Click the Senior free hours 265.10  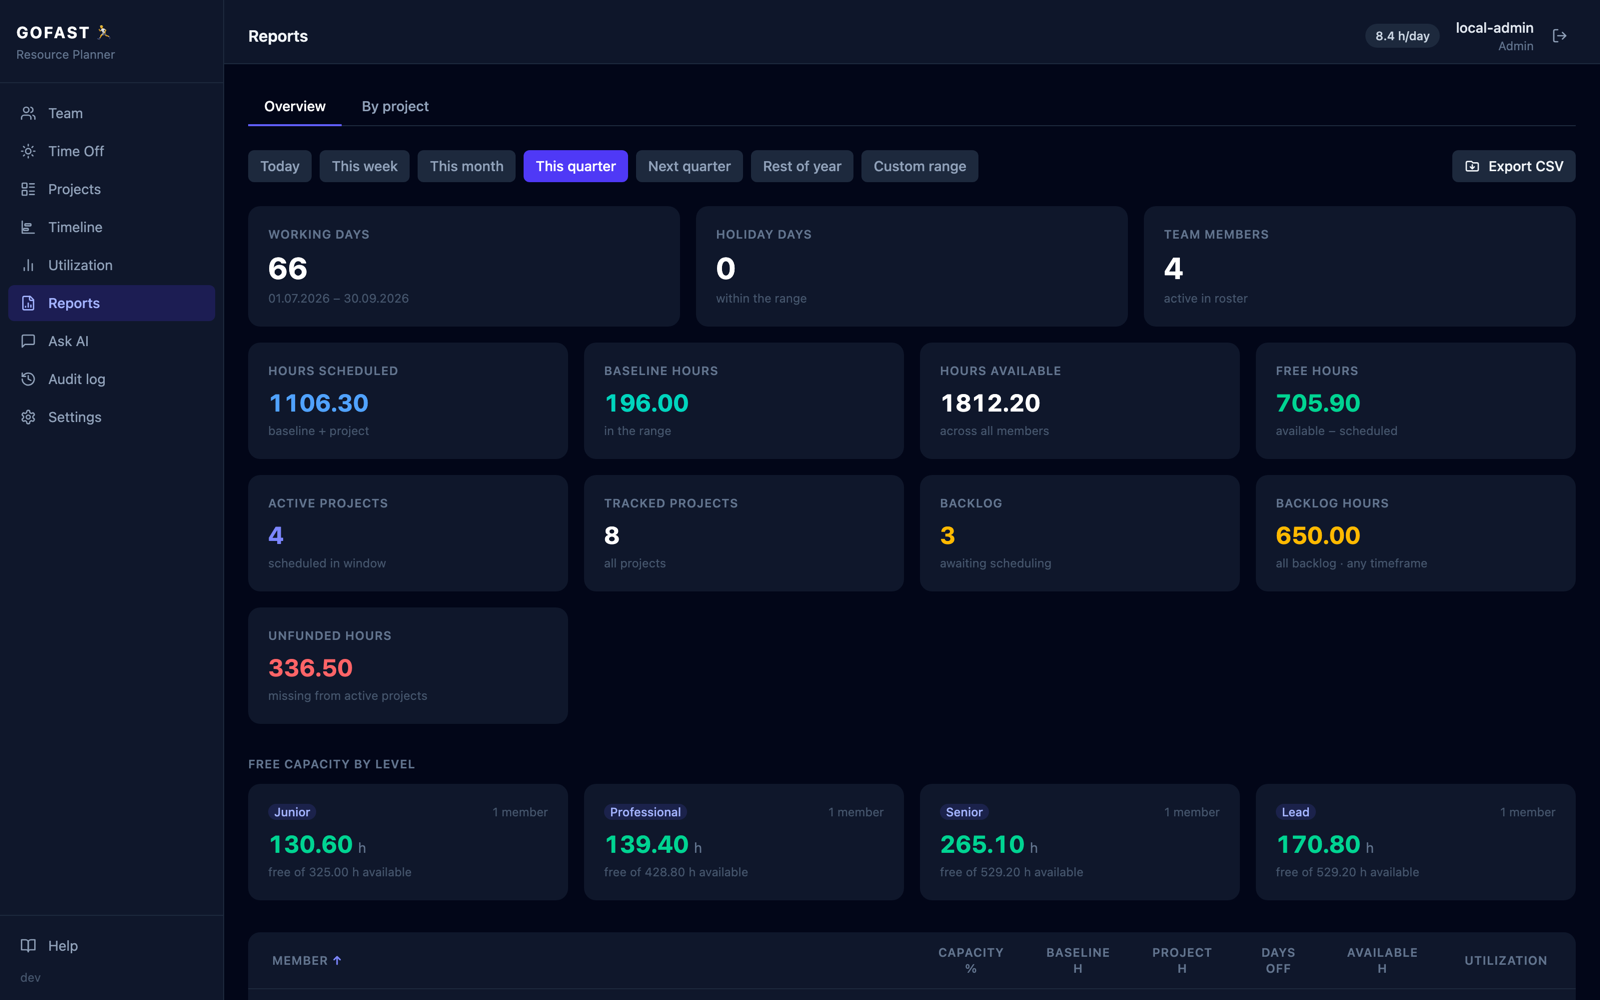click(982, 845)
